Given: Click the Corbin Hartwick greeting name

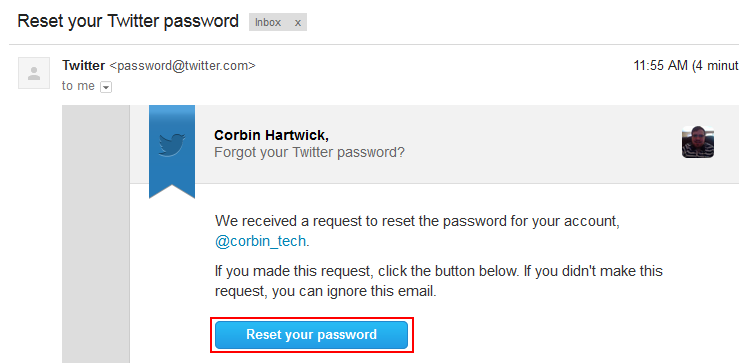Looking at the screenshot, I should (x=271, y=135).
